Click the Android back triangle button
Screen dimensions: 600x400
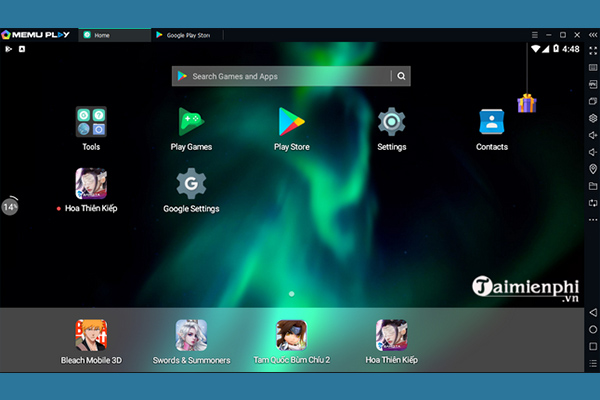[x=593, y=312]
